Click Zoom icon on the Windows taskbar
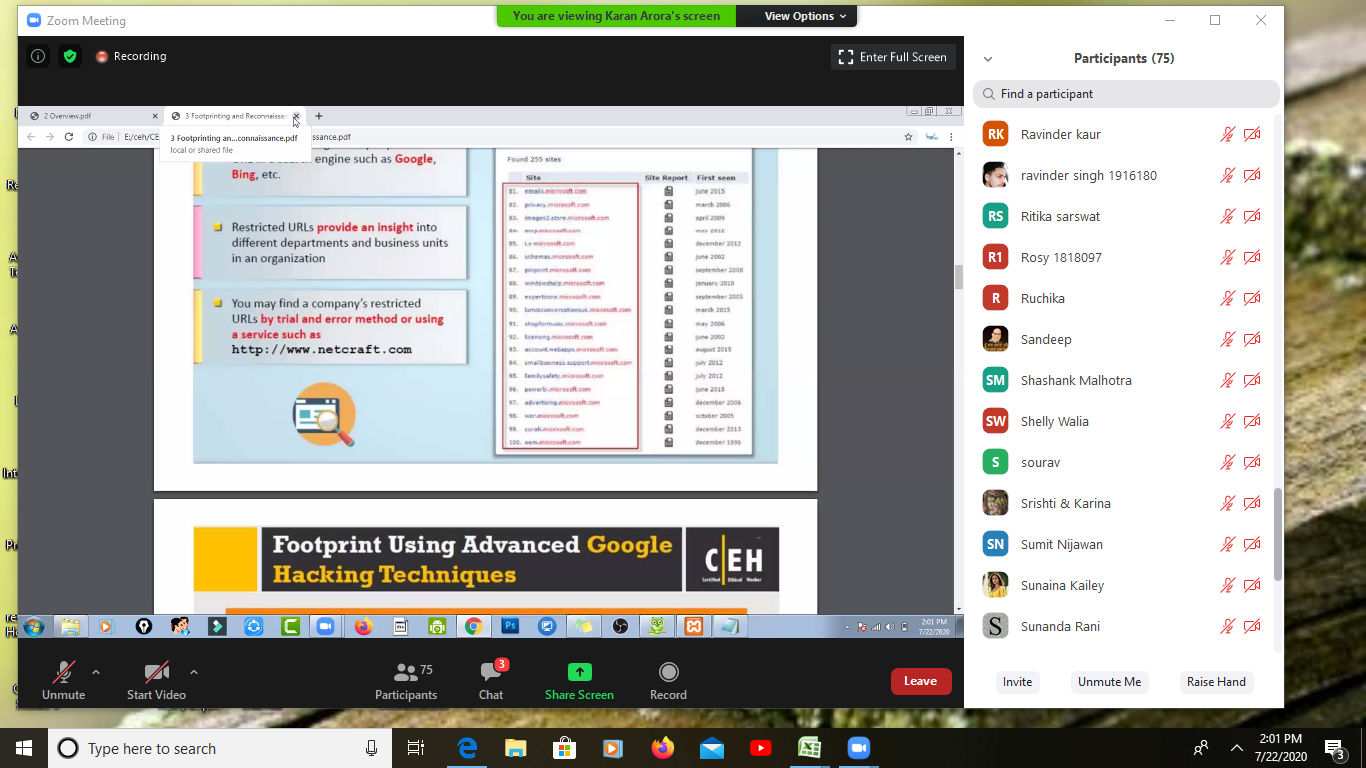 858,748
